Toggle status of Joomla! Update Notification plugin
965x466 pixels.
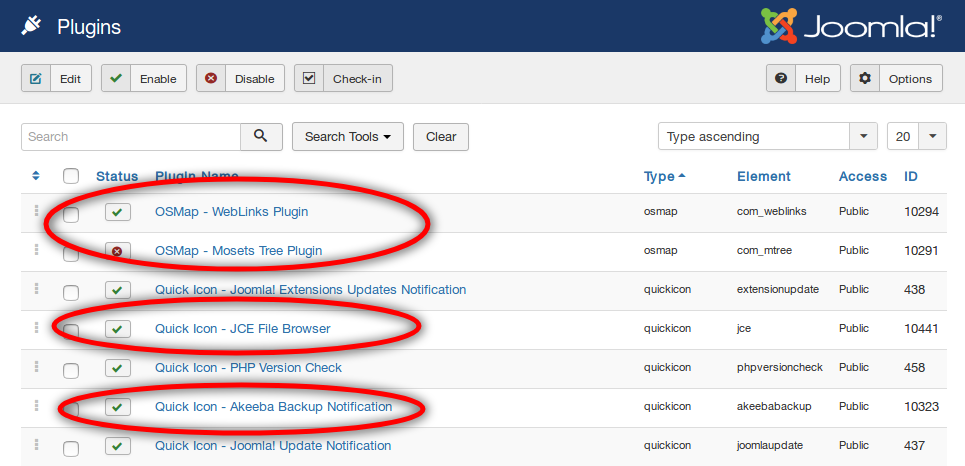[x=118, y=446]
